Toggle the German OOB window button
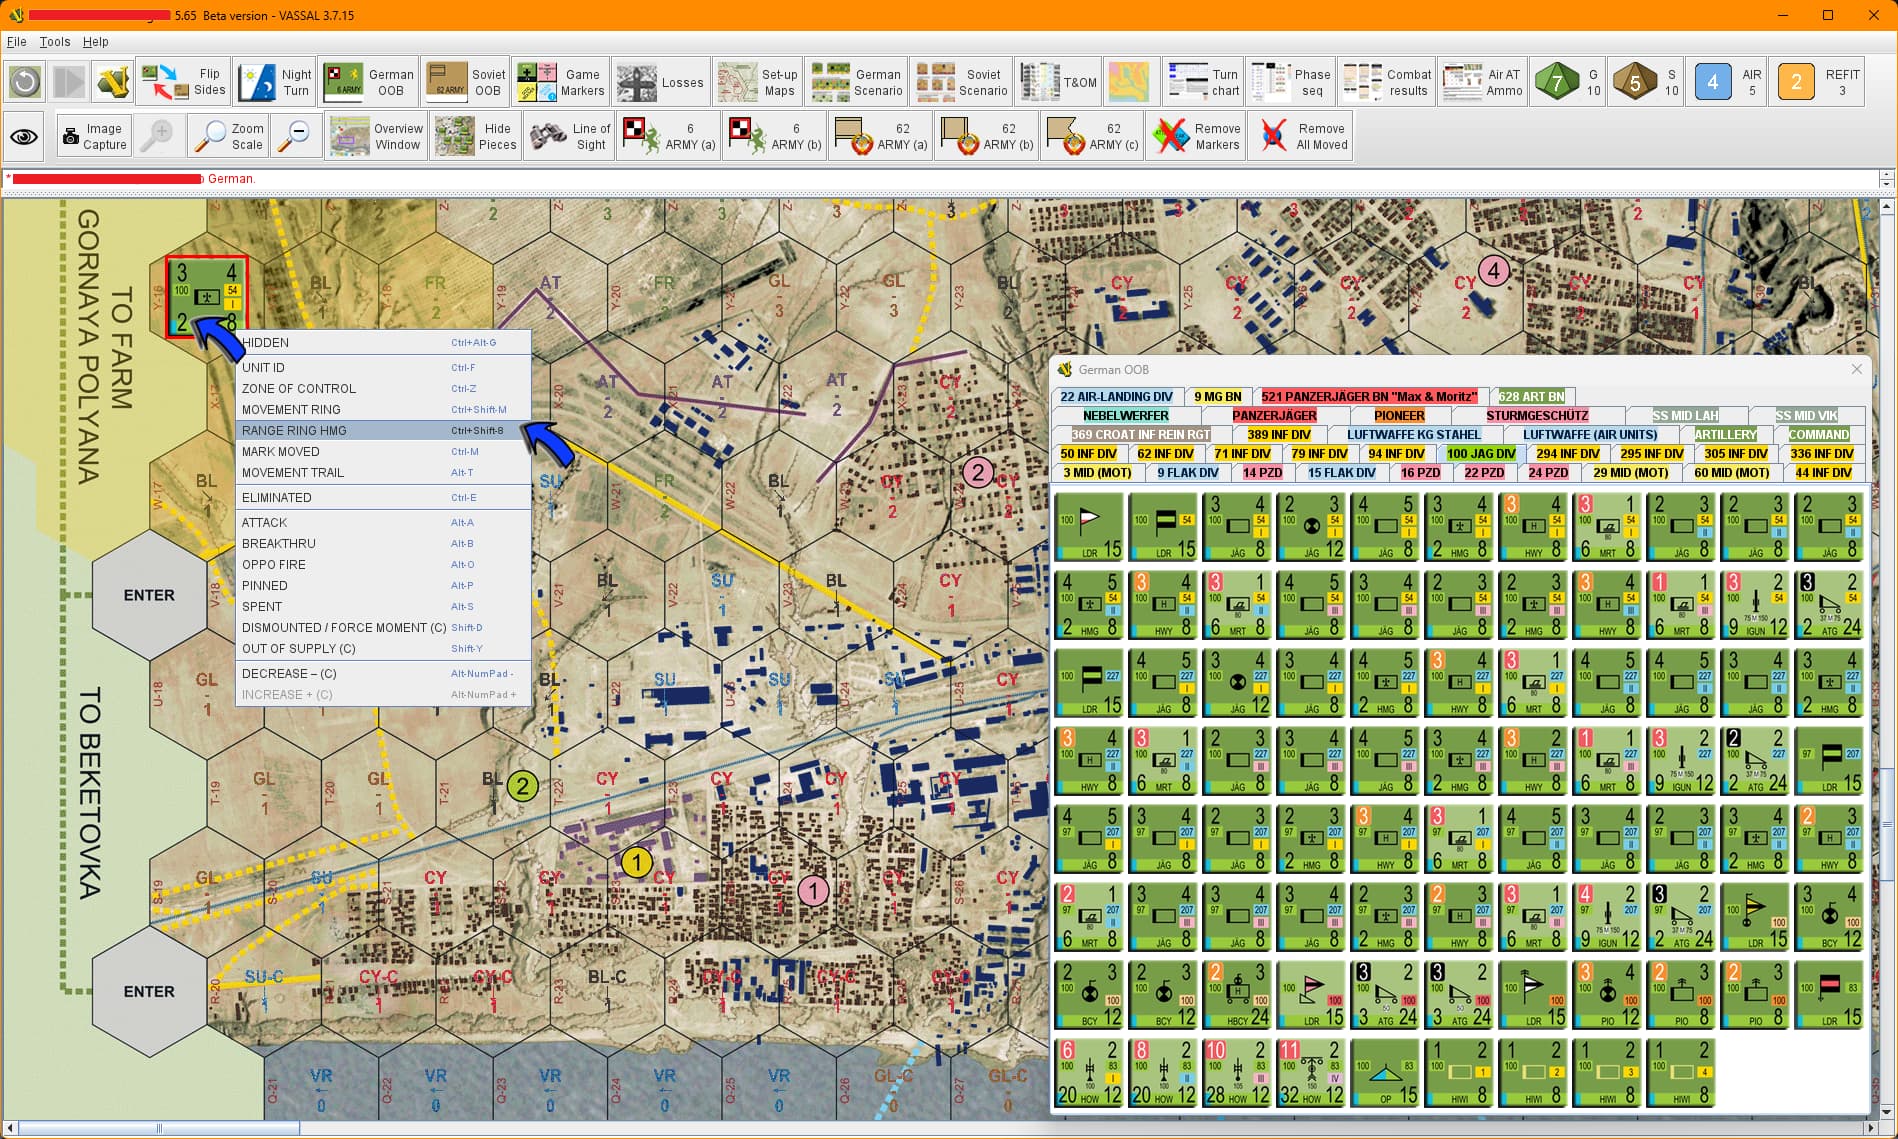Image resolution: width=1898 pixels, height=1139 pixels. [x=368, y=82]
